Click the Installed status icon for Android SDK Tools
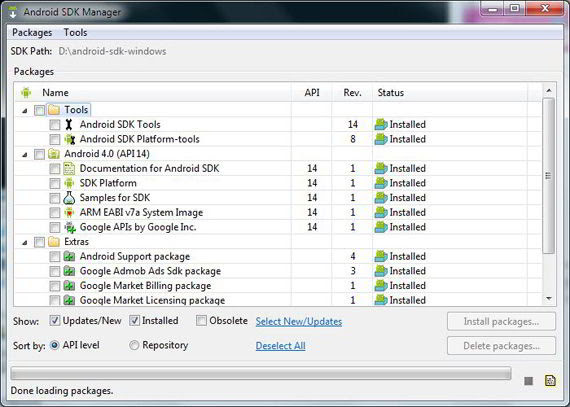This screenshot has width=570, height=407. click(381, 125)
